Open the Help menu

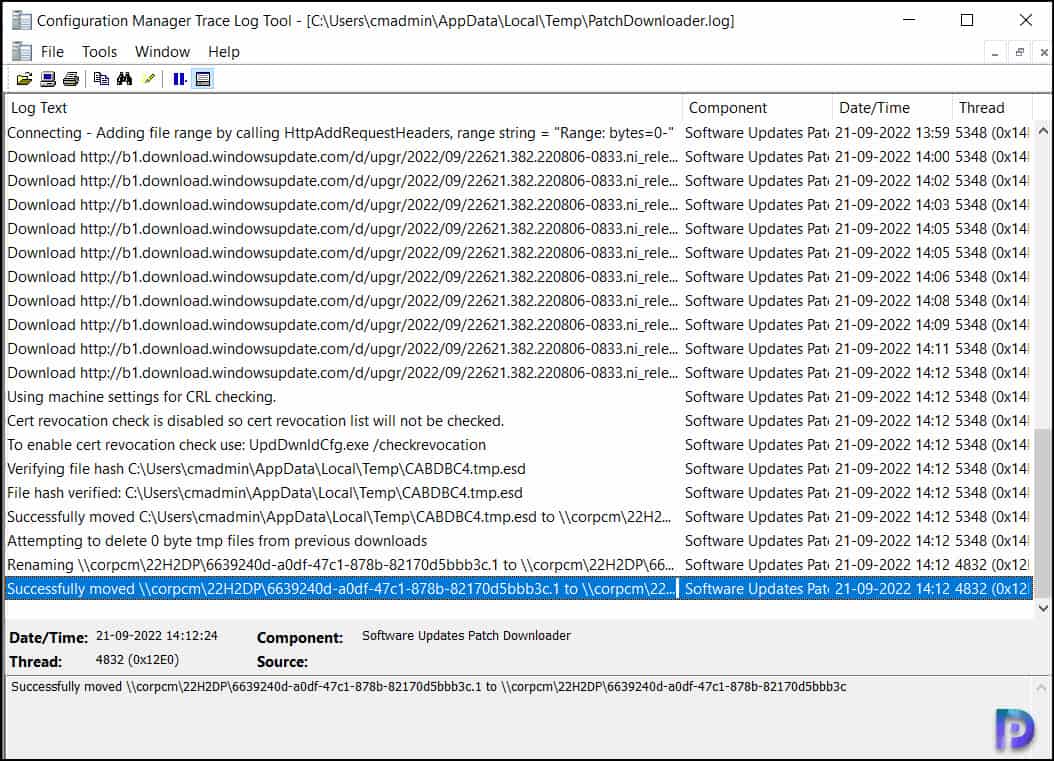[223, 52]
